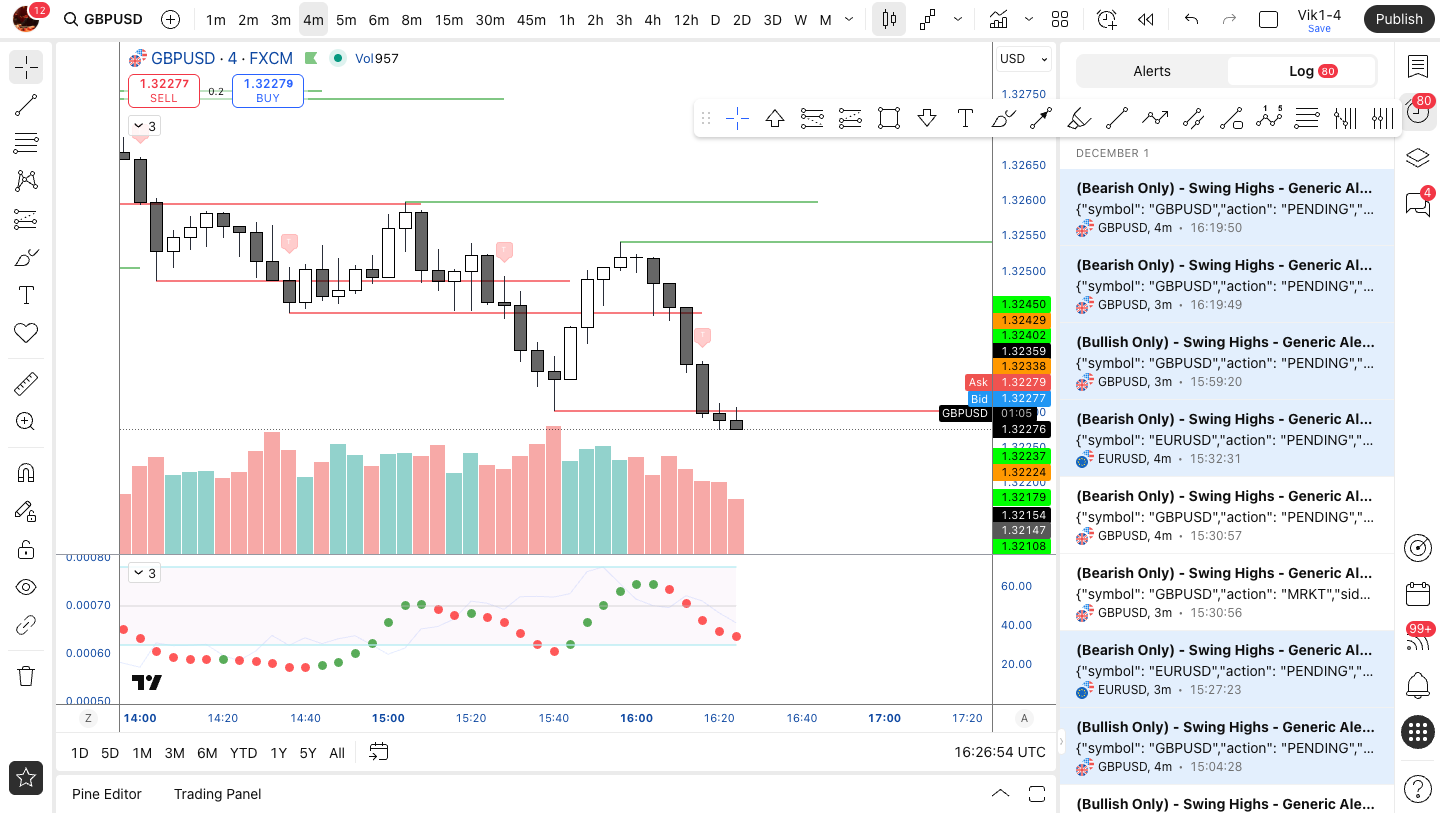Choose the 12h interval
Viewport: 1440px width, 813px height.
click(686, 19)
